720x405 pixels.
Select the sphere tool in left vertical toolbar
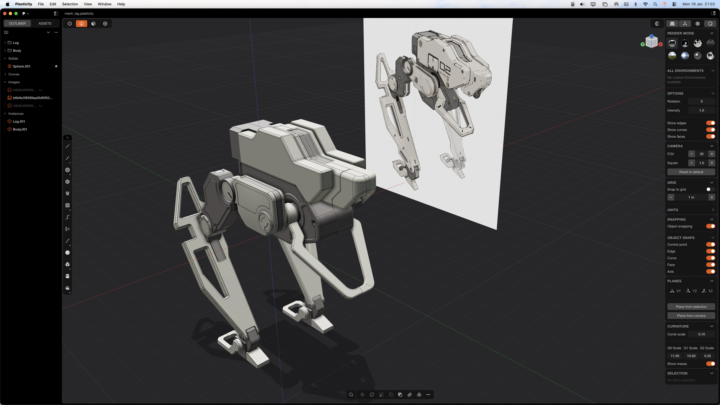coord(68,253)
